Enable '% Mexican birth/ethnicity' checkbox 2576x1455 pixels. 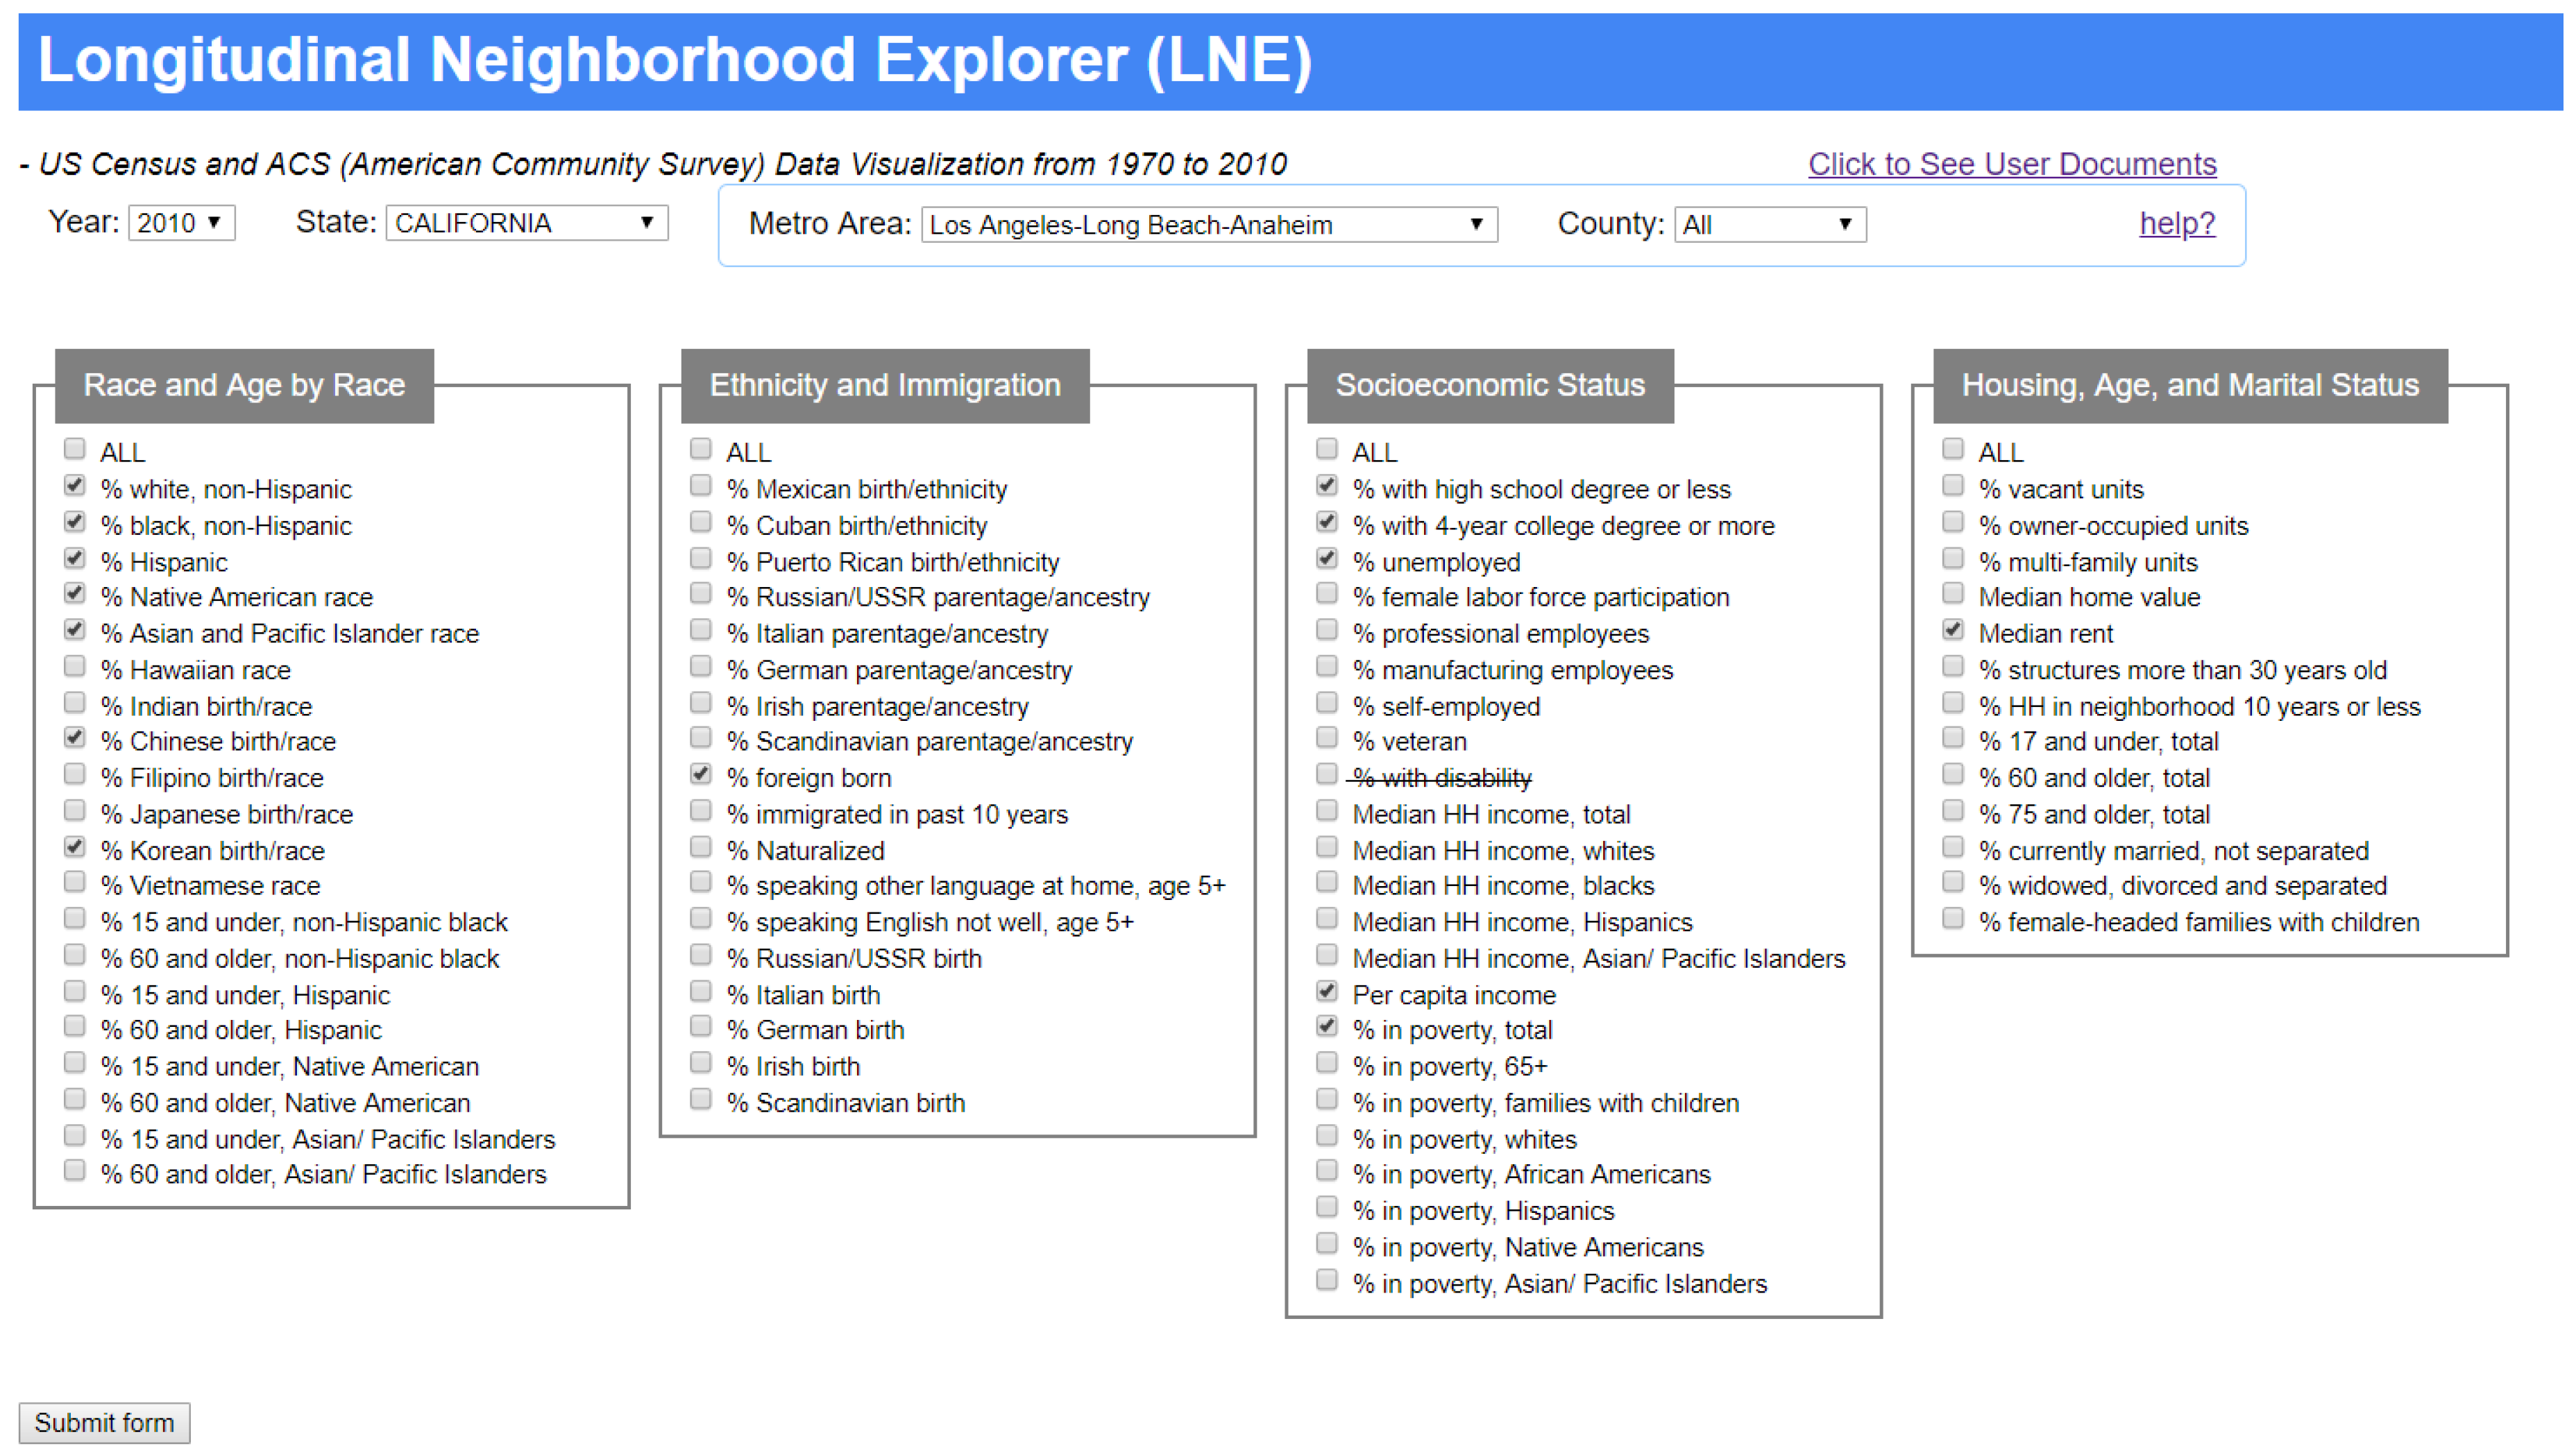click(701, 486)
